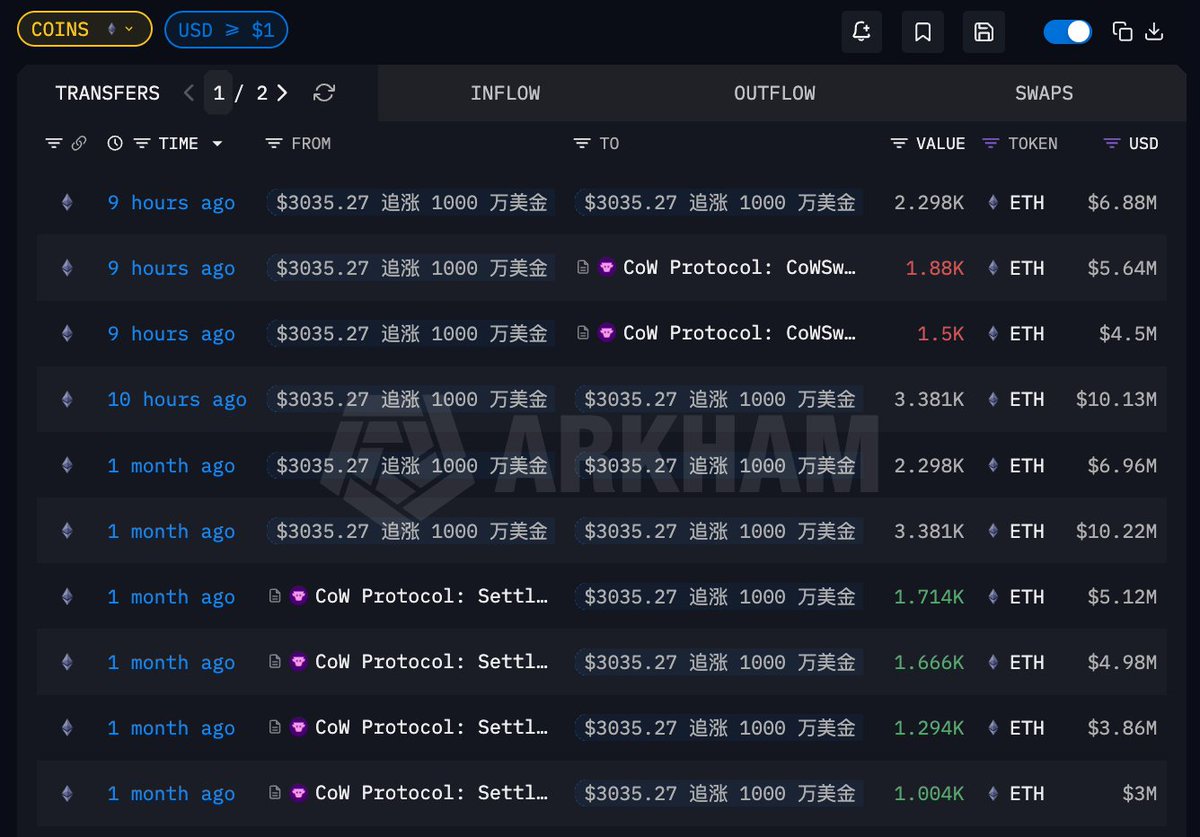
Task: Select the TRANSFERS tab
Action: point(108,93)
